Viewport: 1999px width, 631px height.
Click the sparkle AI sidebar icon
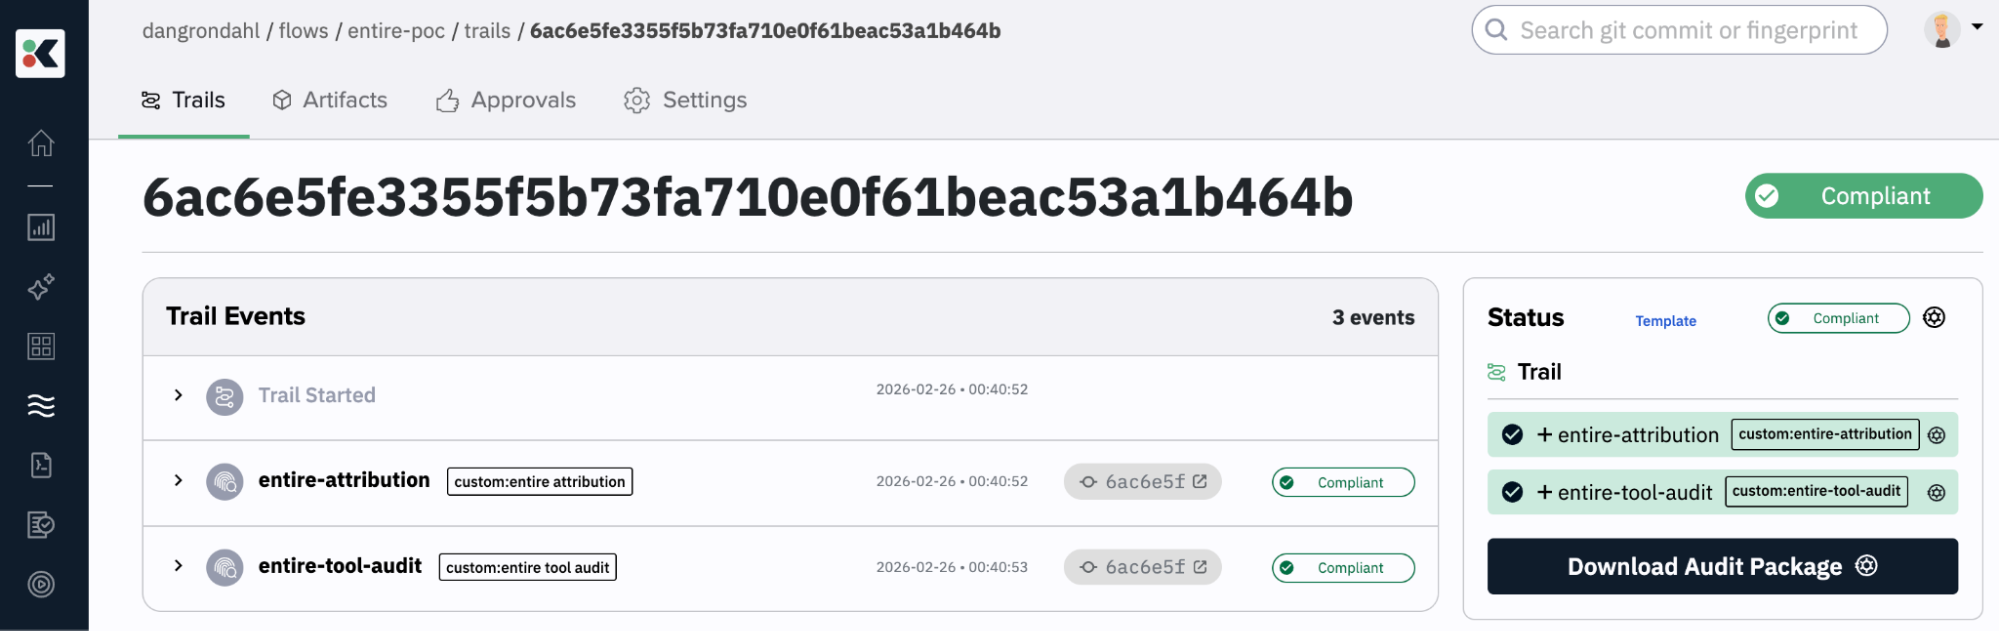pyautogui.click(x=41, y=288)
